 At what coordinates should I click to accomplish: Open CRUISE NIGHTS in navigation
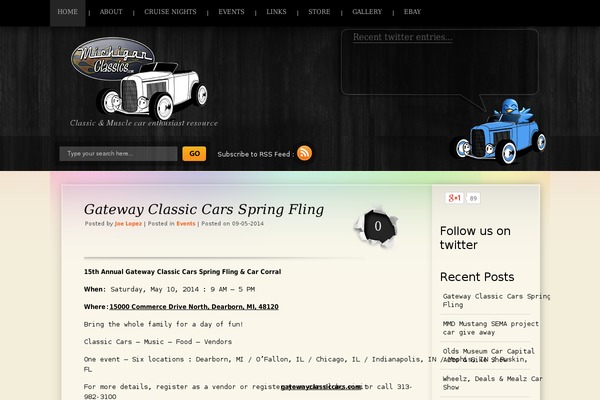[x=170, y=12]
